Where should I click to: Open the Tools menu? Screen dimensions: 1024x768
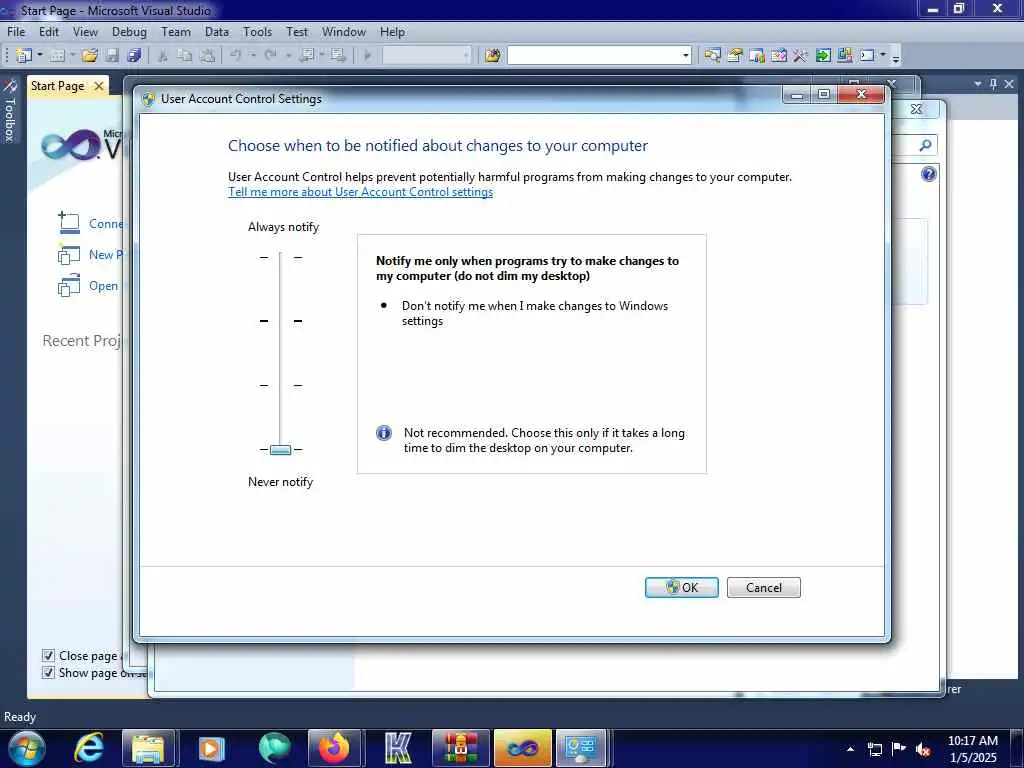pyautogui.click(x=257, y=31)
